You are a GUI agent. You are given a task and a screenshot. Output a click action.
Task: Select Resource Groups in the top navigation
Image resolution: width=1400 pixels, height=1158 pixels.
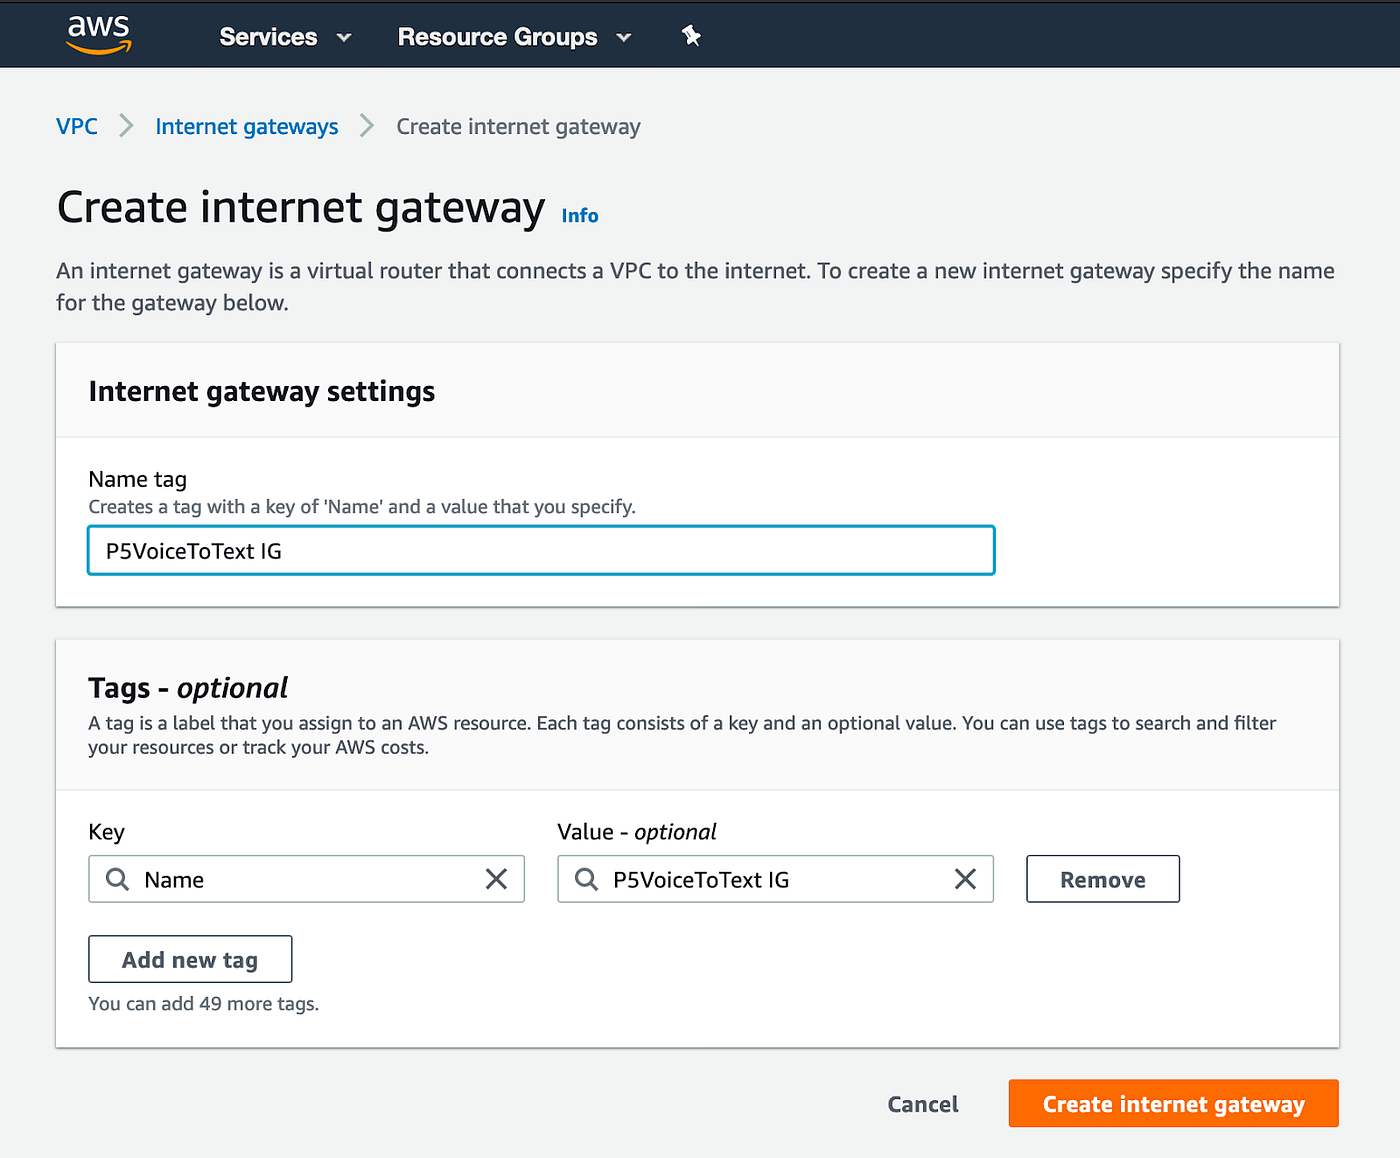497,36
